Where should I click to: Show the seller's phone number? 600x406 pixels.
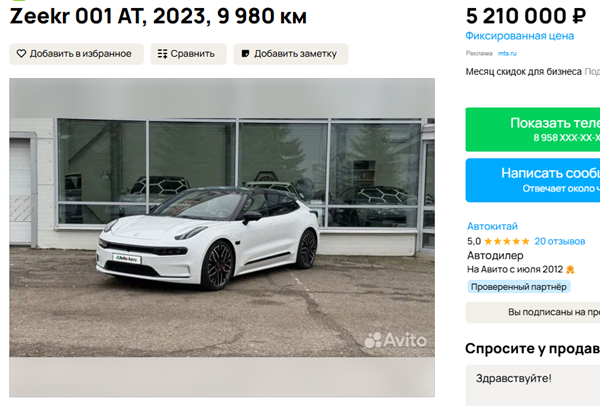(x=533, y=129)
